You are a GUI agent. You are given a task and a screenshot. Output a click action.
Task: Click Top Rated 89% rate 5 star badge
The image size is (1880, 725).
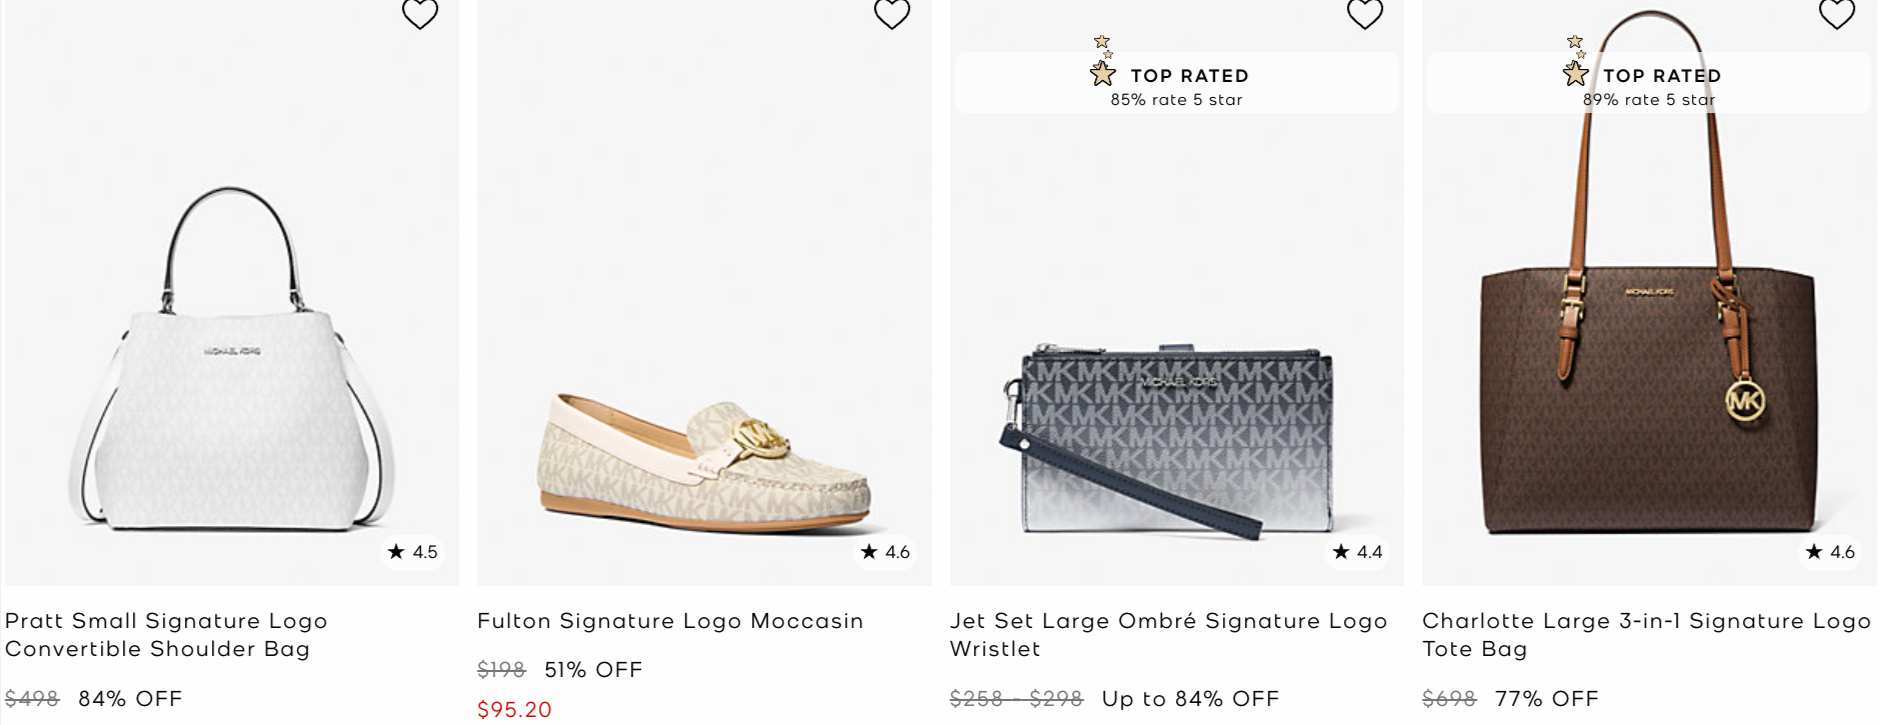point(1648,84)
